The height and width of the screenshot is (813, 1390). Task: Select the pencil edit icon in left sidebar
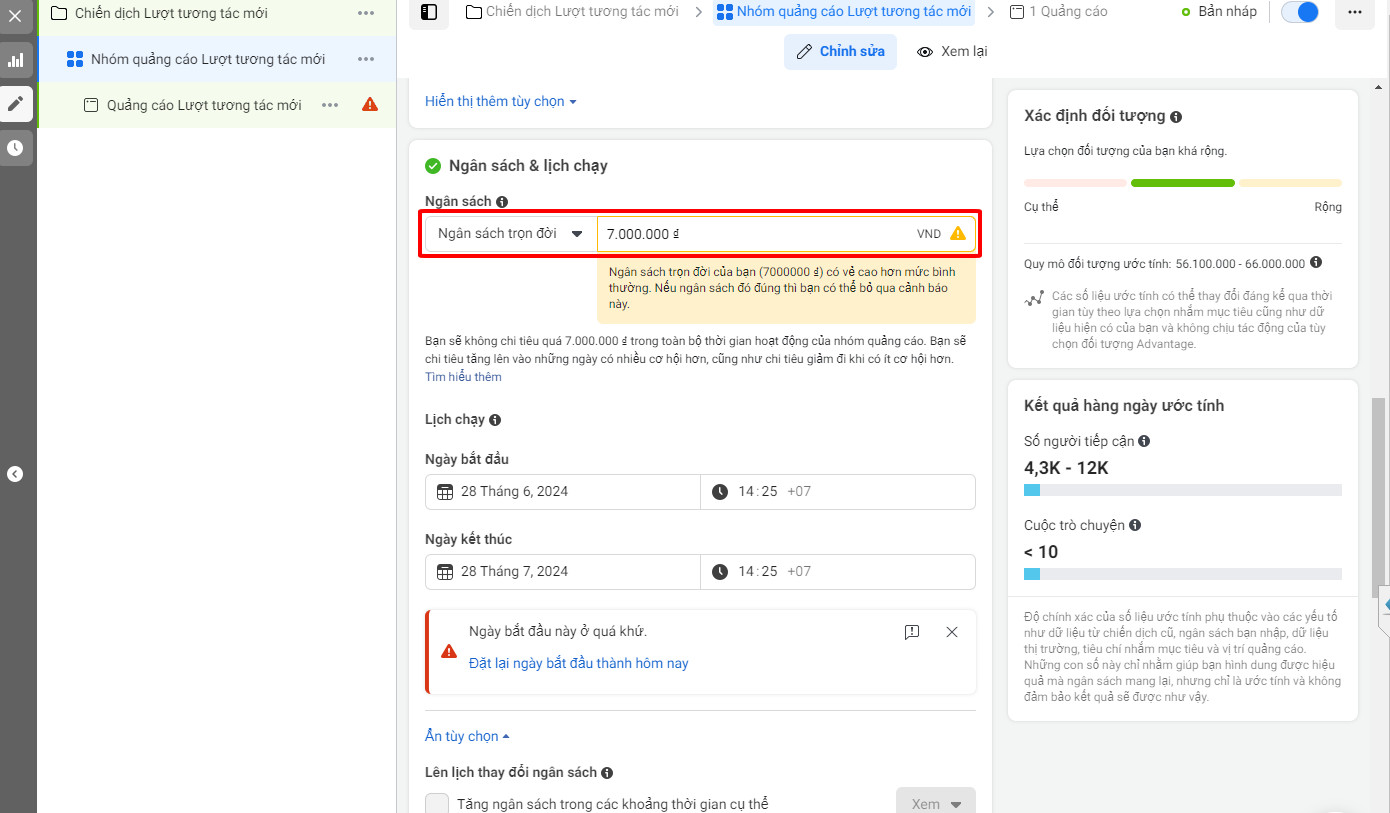click(15, 104)
